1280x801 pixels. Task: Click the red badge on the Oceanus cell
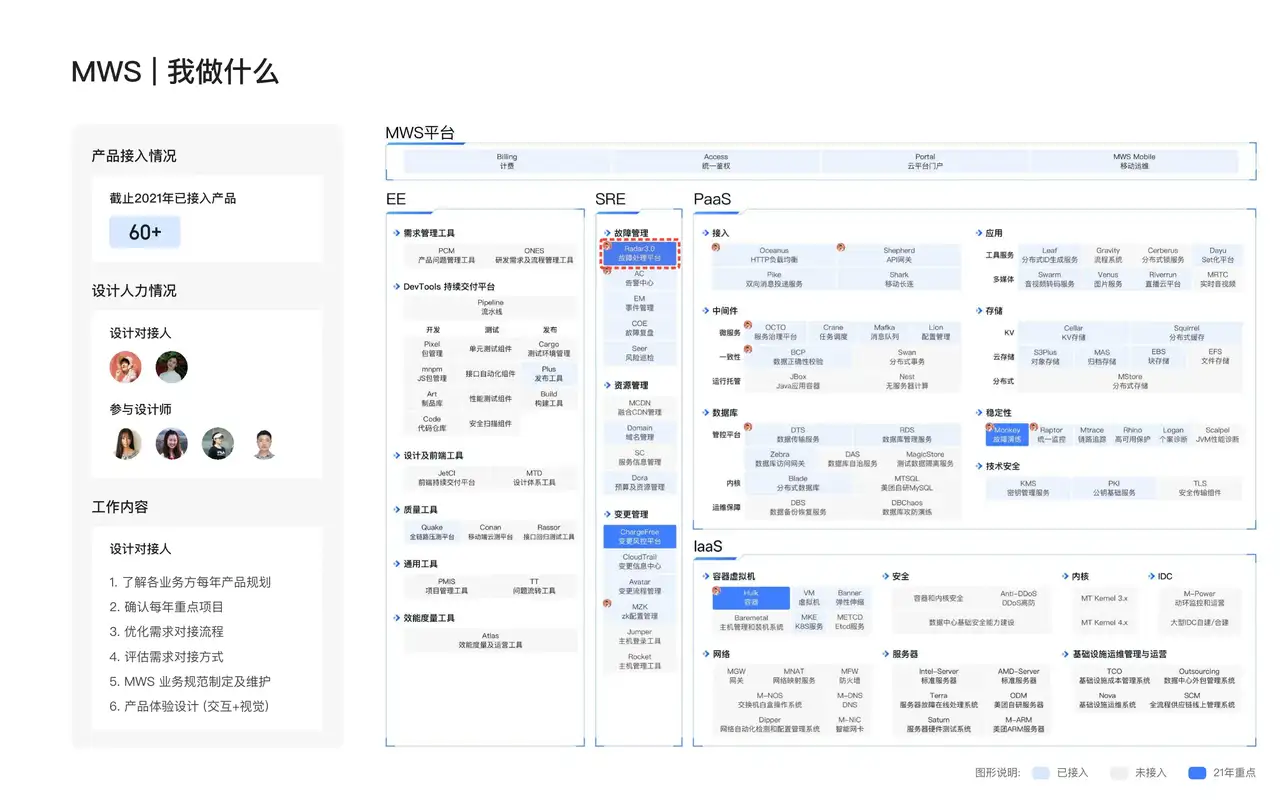click(716, 246)
